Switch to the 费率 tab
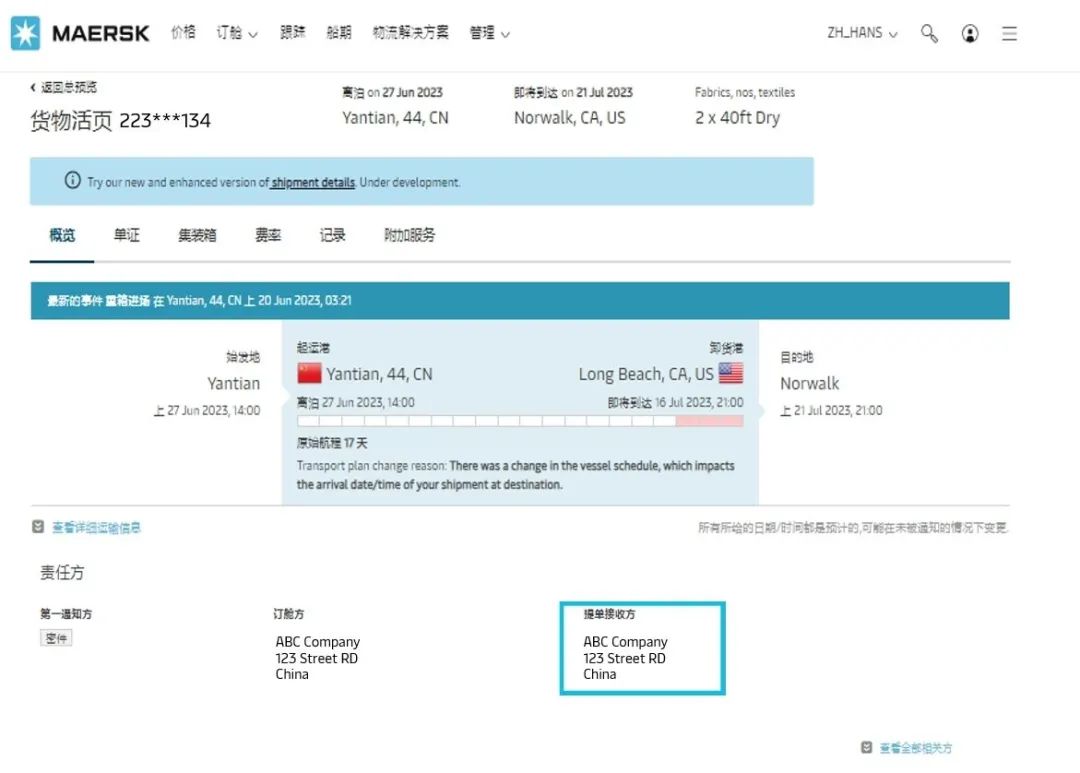 pyautogui.click(x=268, y=235)
